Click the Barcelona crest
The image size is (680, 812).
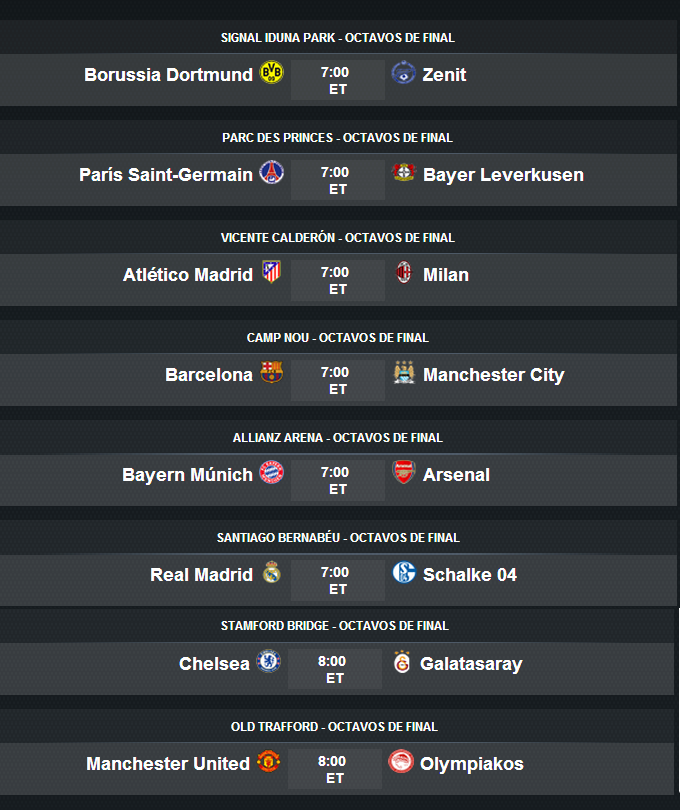tap(271, 372)
